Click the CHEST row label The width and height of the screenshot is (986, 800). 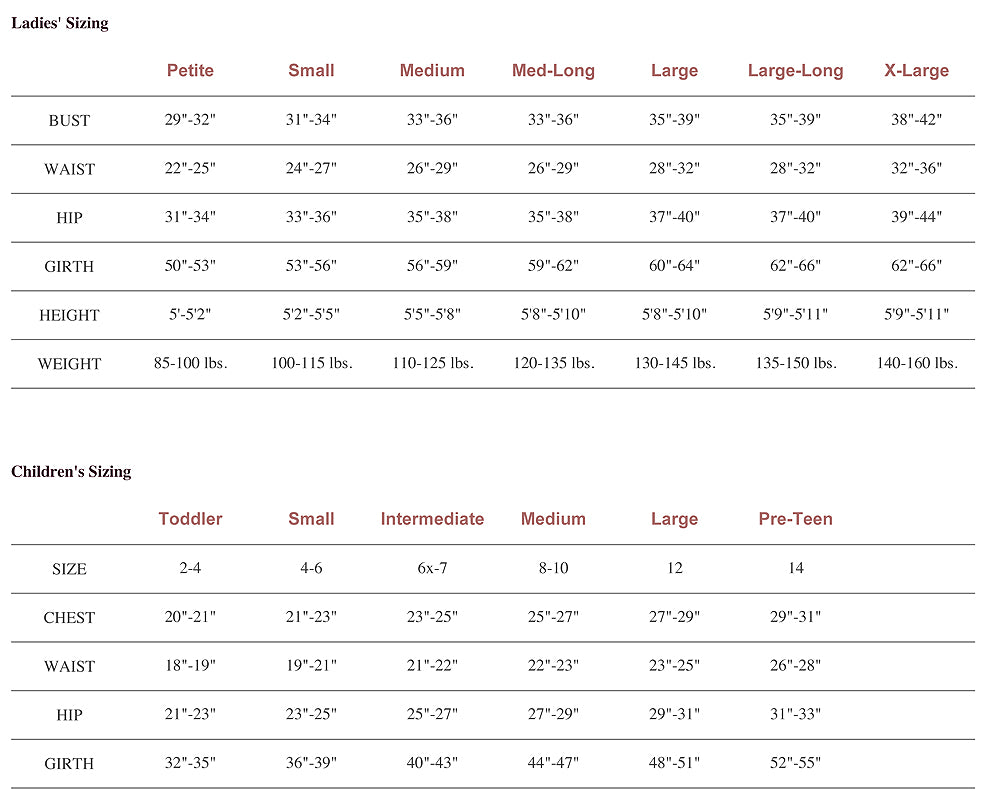click(x=69, y=618)
